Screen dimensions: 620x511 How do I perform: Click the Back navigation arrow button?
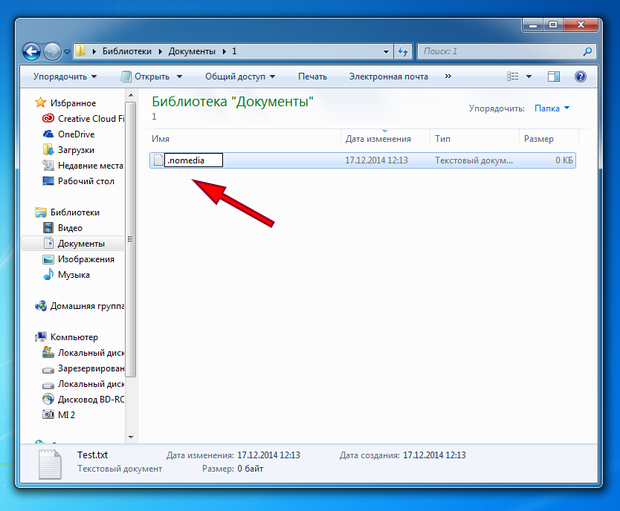31,50
